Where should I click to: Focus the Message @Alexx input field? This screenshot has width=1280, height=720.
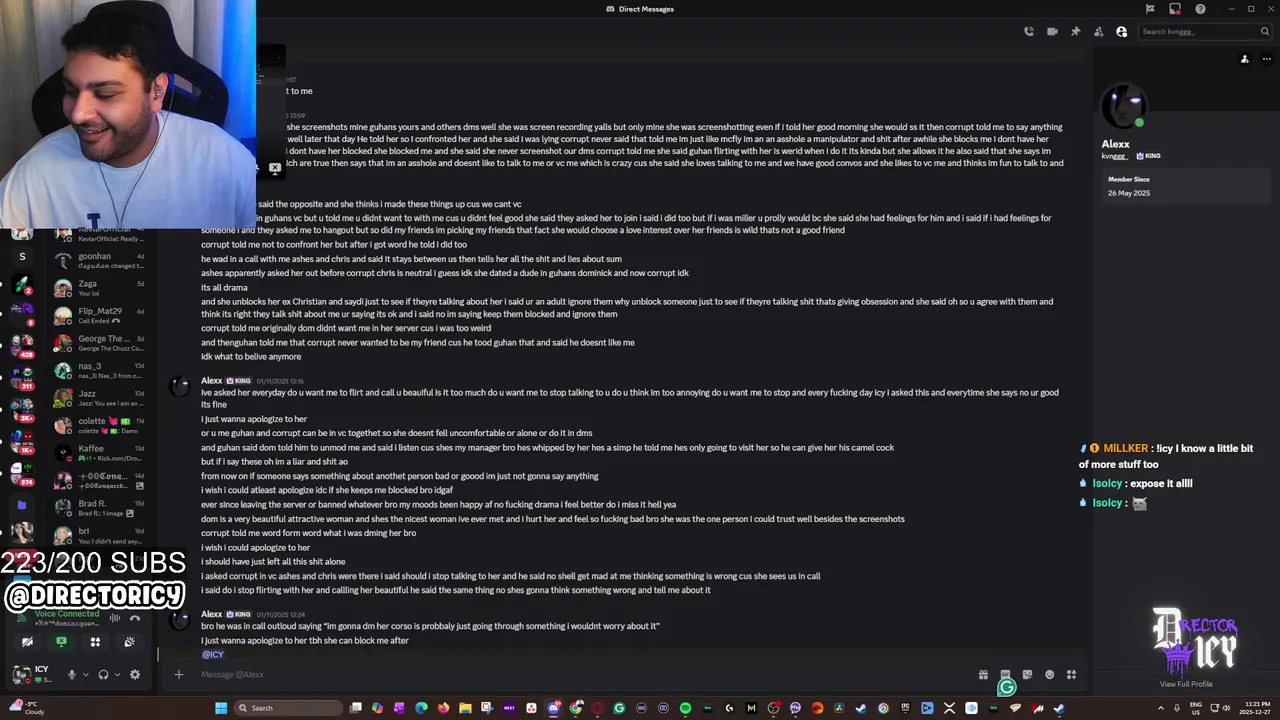[580, 675]
